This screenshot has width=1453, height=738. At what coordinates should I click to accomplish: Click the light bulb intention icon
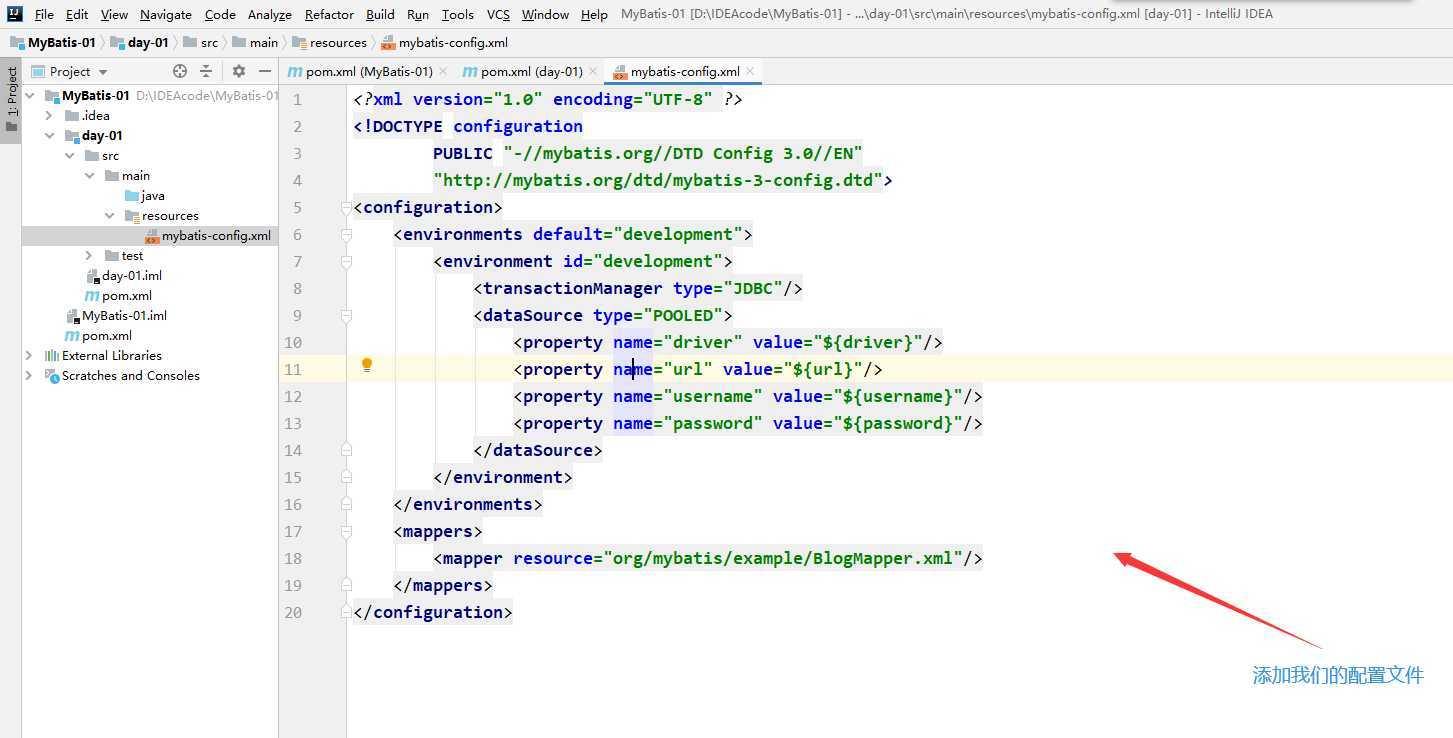point(367,365)
